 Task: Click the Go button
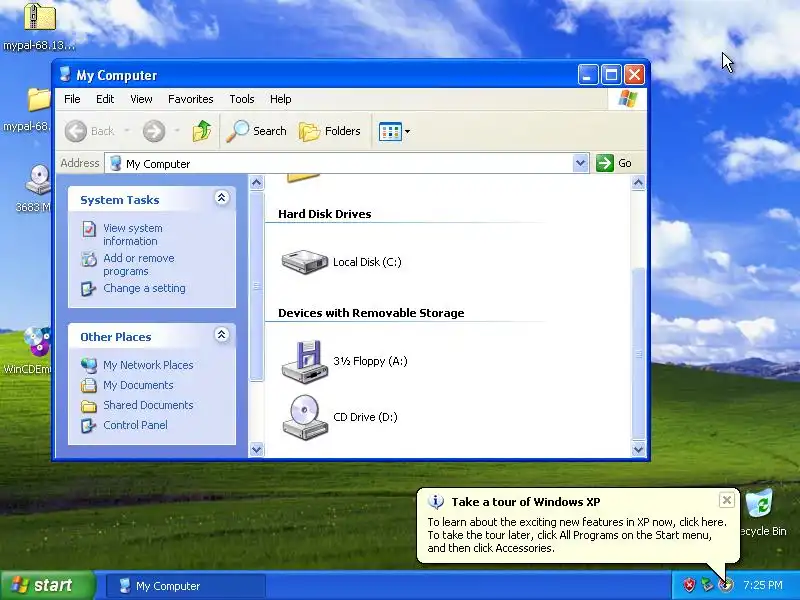[614, 163]
